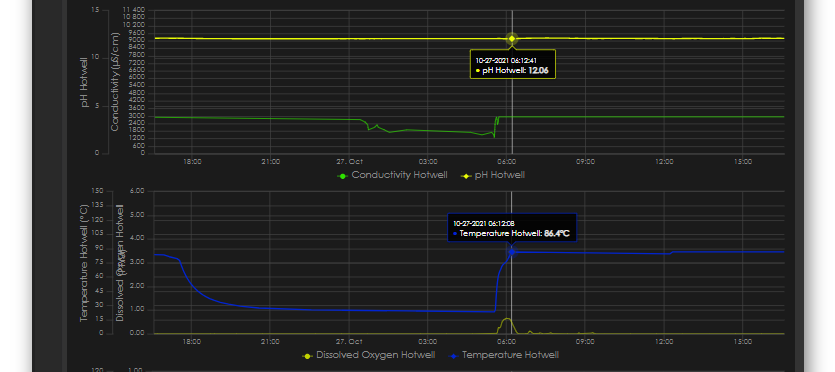Image resolution: width=835 pixels, height=372 pixels.
Task: Click green Conductivity Hotwell legend marker
Action: click(x=343, y=176)
